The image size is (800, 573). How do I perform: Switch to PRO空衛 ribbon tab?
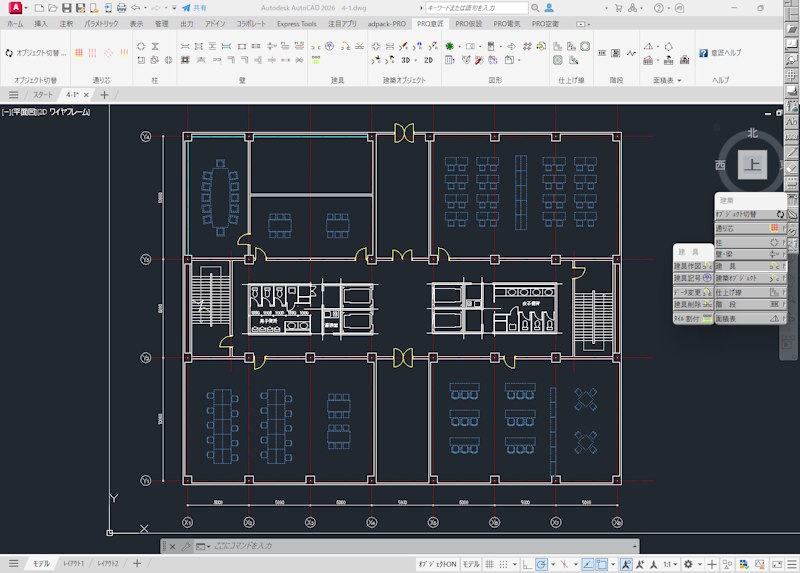545,24
